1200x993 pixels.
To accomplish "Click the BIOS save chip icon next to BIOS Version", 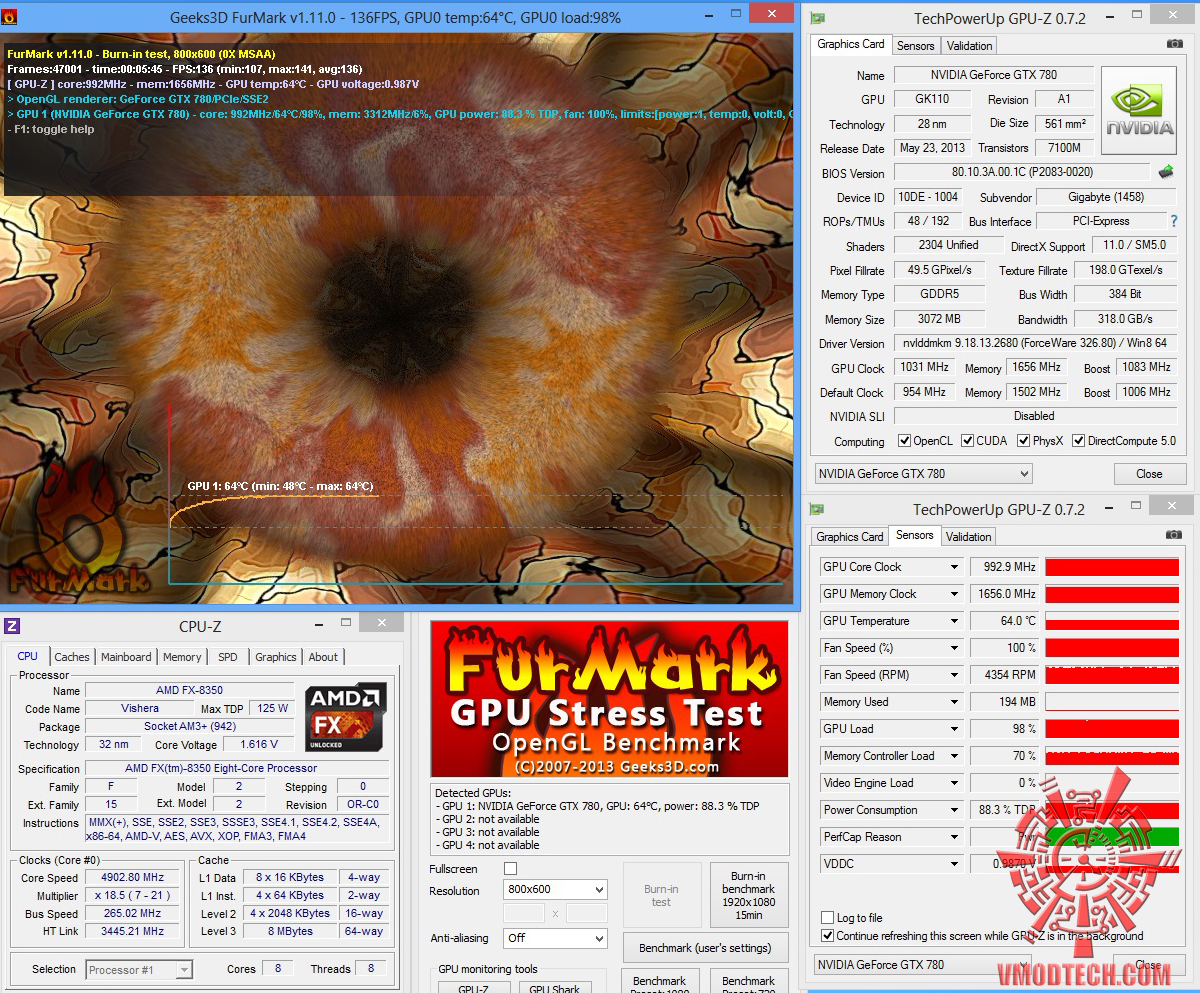I will 1166,172.
